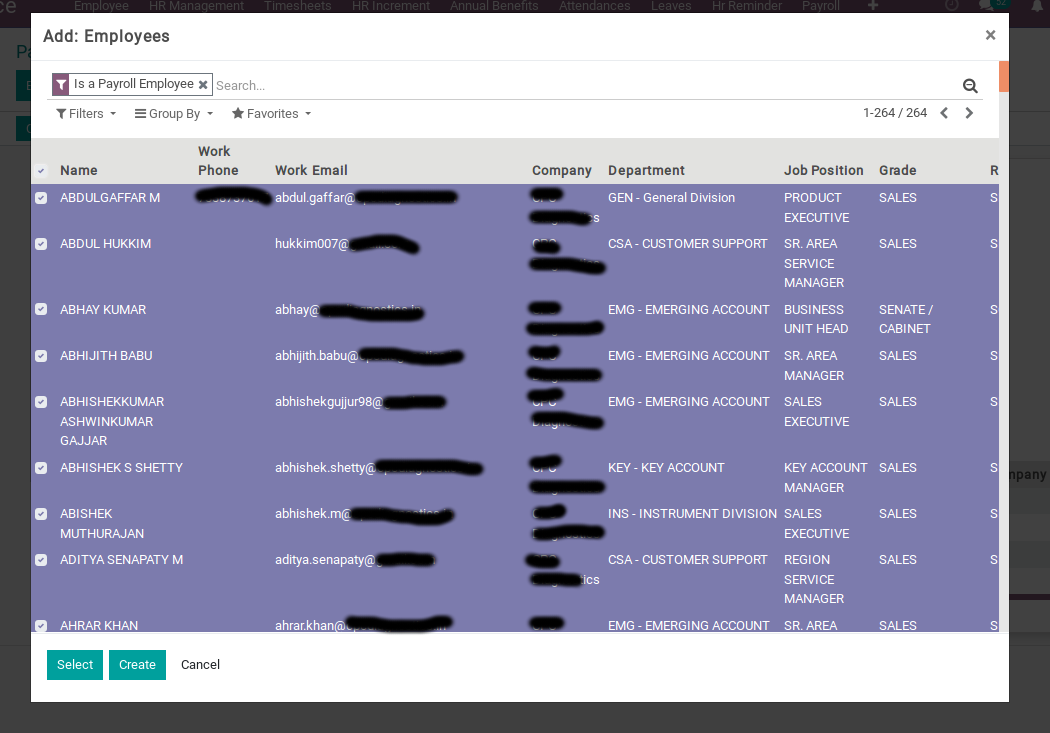Go to the previous page arrow
The width and height of the screenshot is (1050, 733).
click(x=944, y=114)
